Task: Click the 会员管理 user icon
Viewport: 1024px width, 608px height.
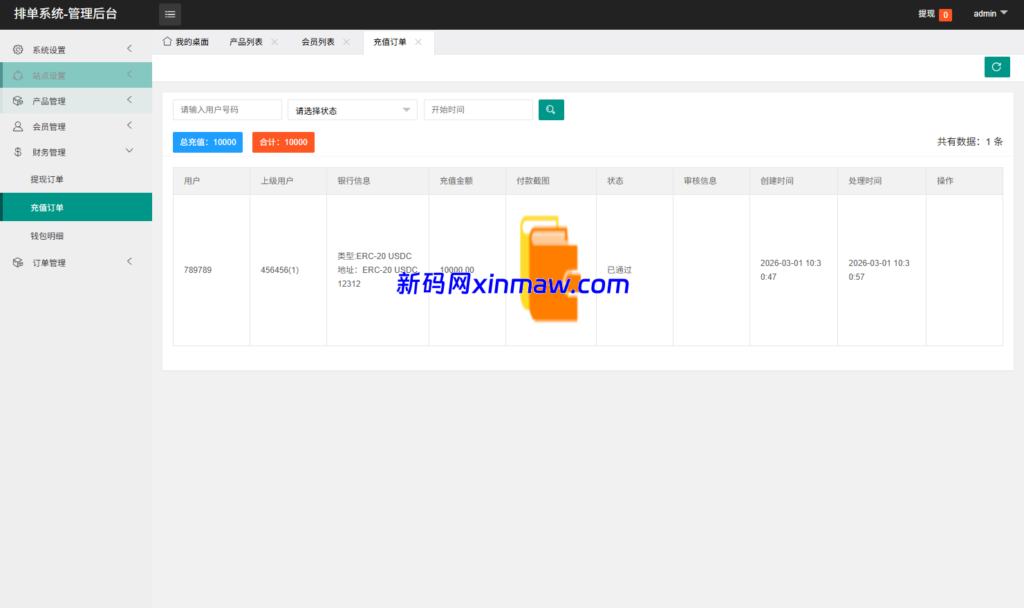Action: (x=16, y=126)
